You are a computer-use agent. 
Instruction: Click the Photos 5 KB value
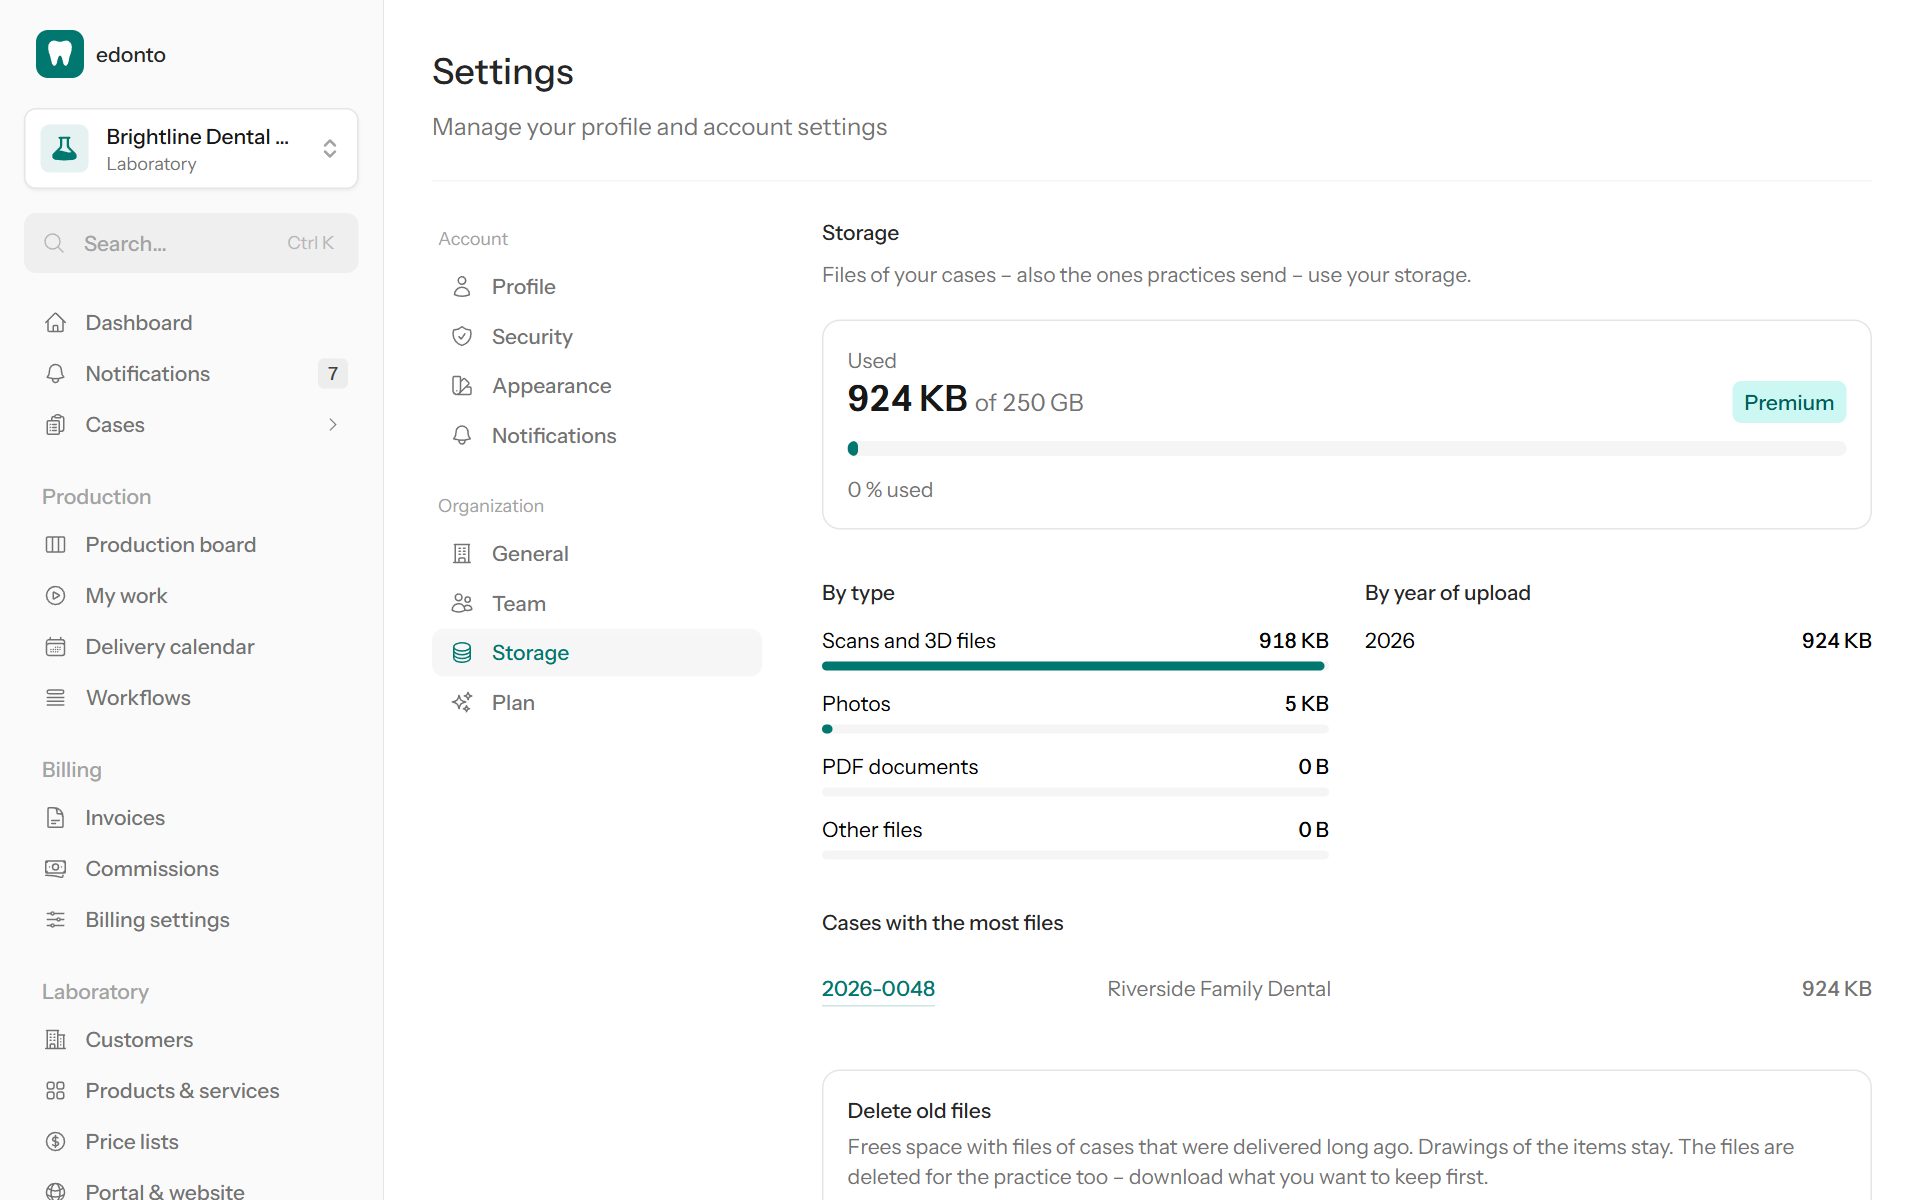pos(1306,704)
